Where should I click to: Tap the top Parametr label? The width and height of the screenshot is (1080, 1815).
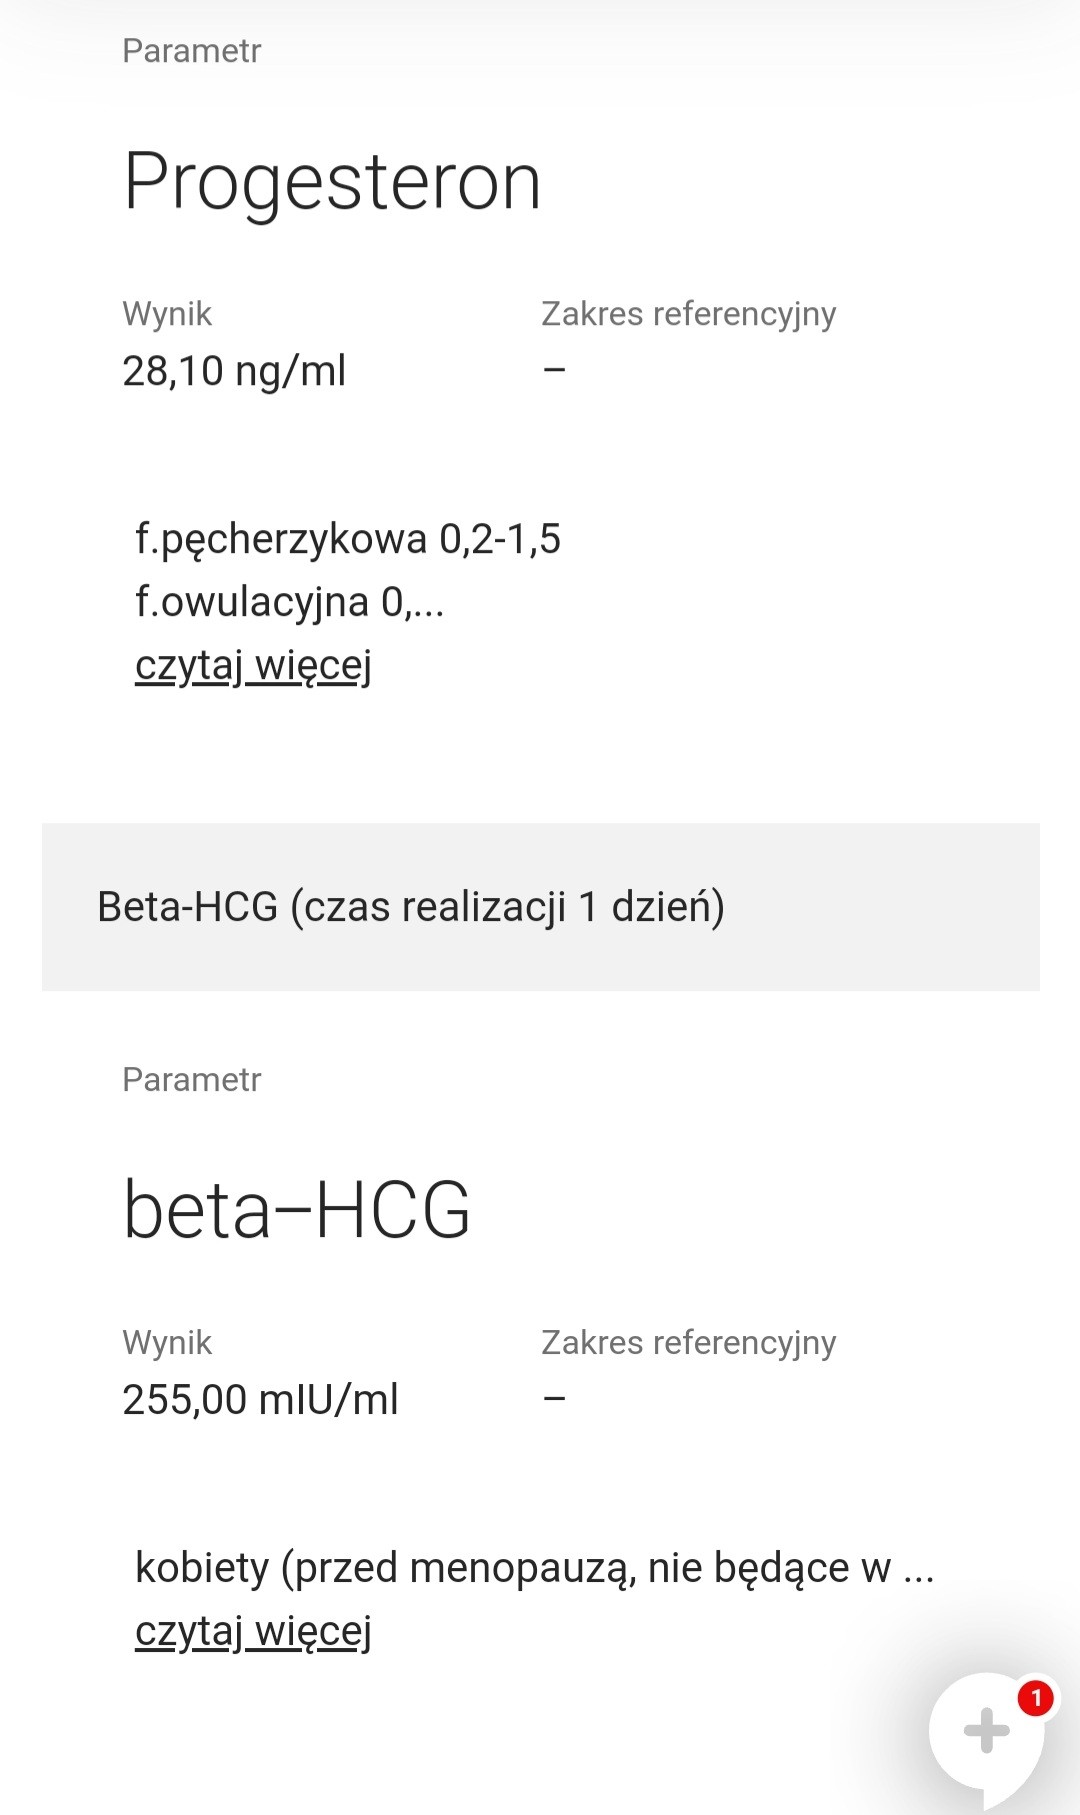[191, 51]
